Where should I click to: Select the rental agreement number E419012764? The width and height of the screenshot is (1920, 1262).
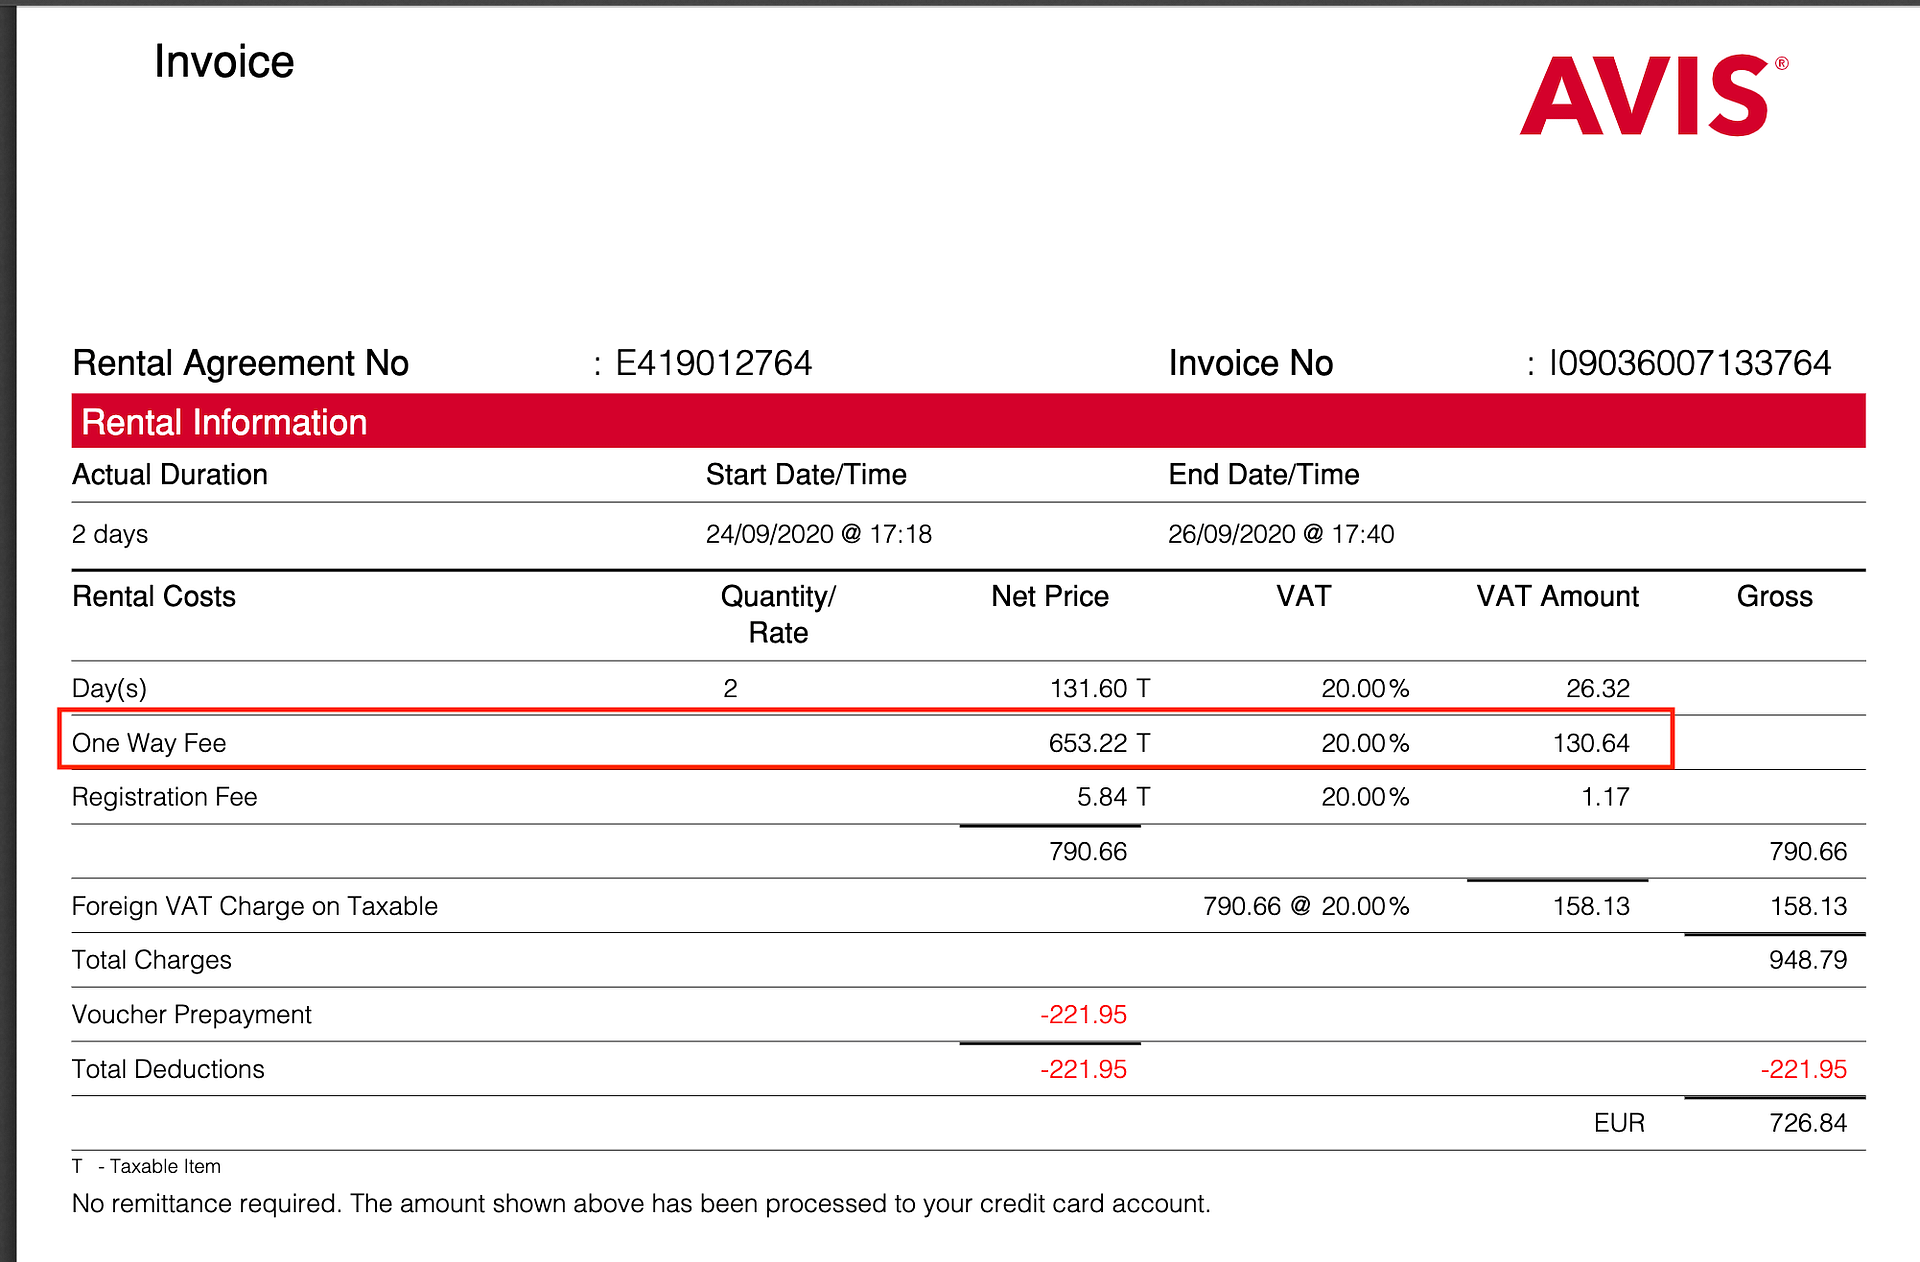click(713, 363)
